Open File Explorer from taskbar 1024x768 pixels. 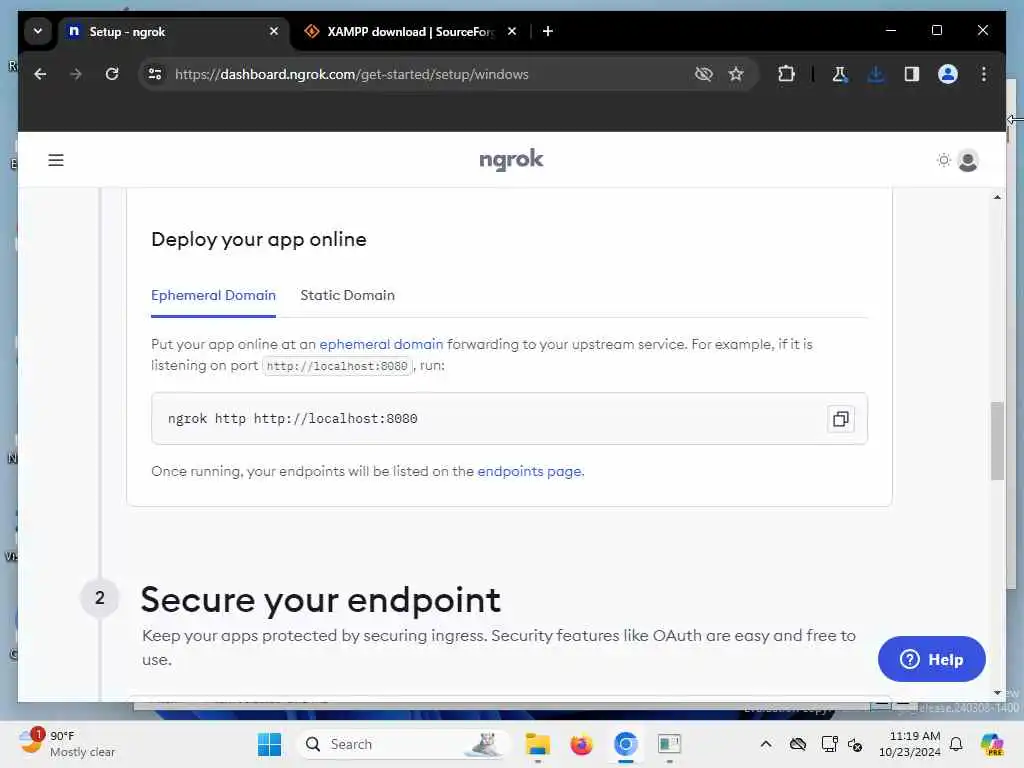pos(537,744)
